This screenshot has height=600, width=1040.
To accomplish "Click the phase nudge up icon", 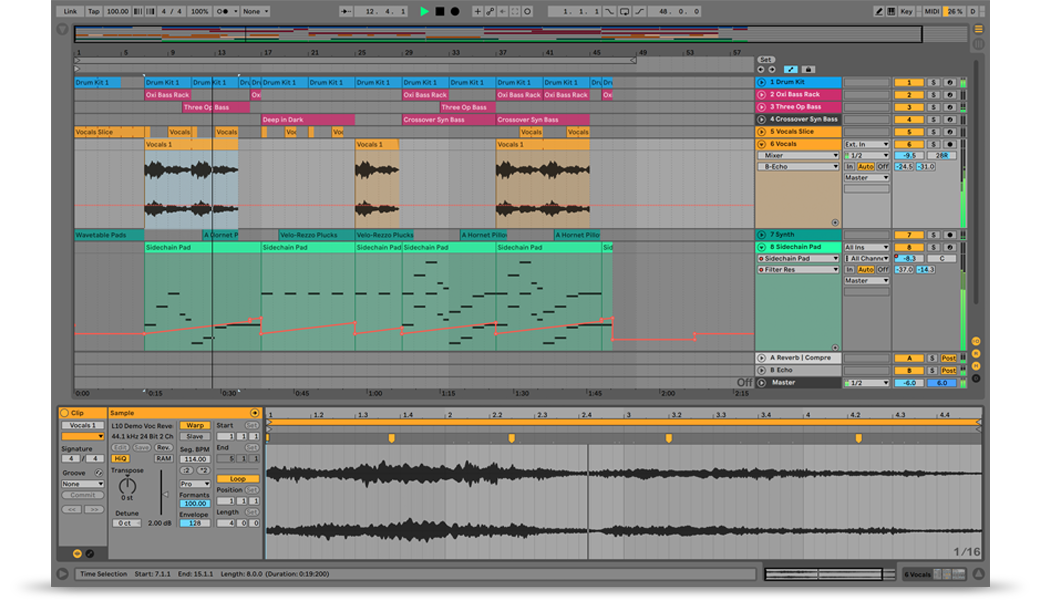I will click(150, 11).
